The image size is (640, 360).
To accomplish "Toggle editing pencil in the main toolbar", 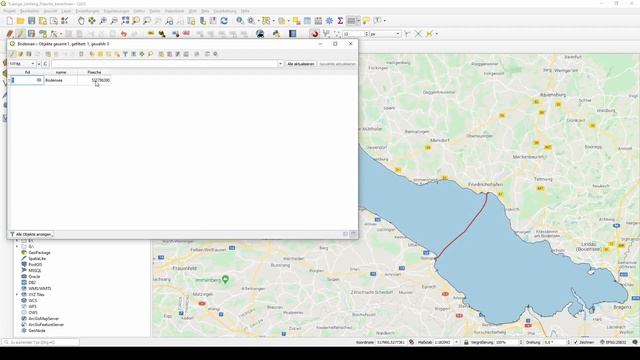I will [20, 34].
